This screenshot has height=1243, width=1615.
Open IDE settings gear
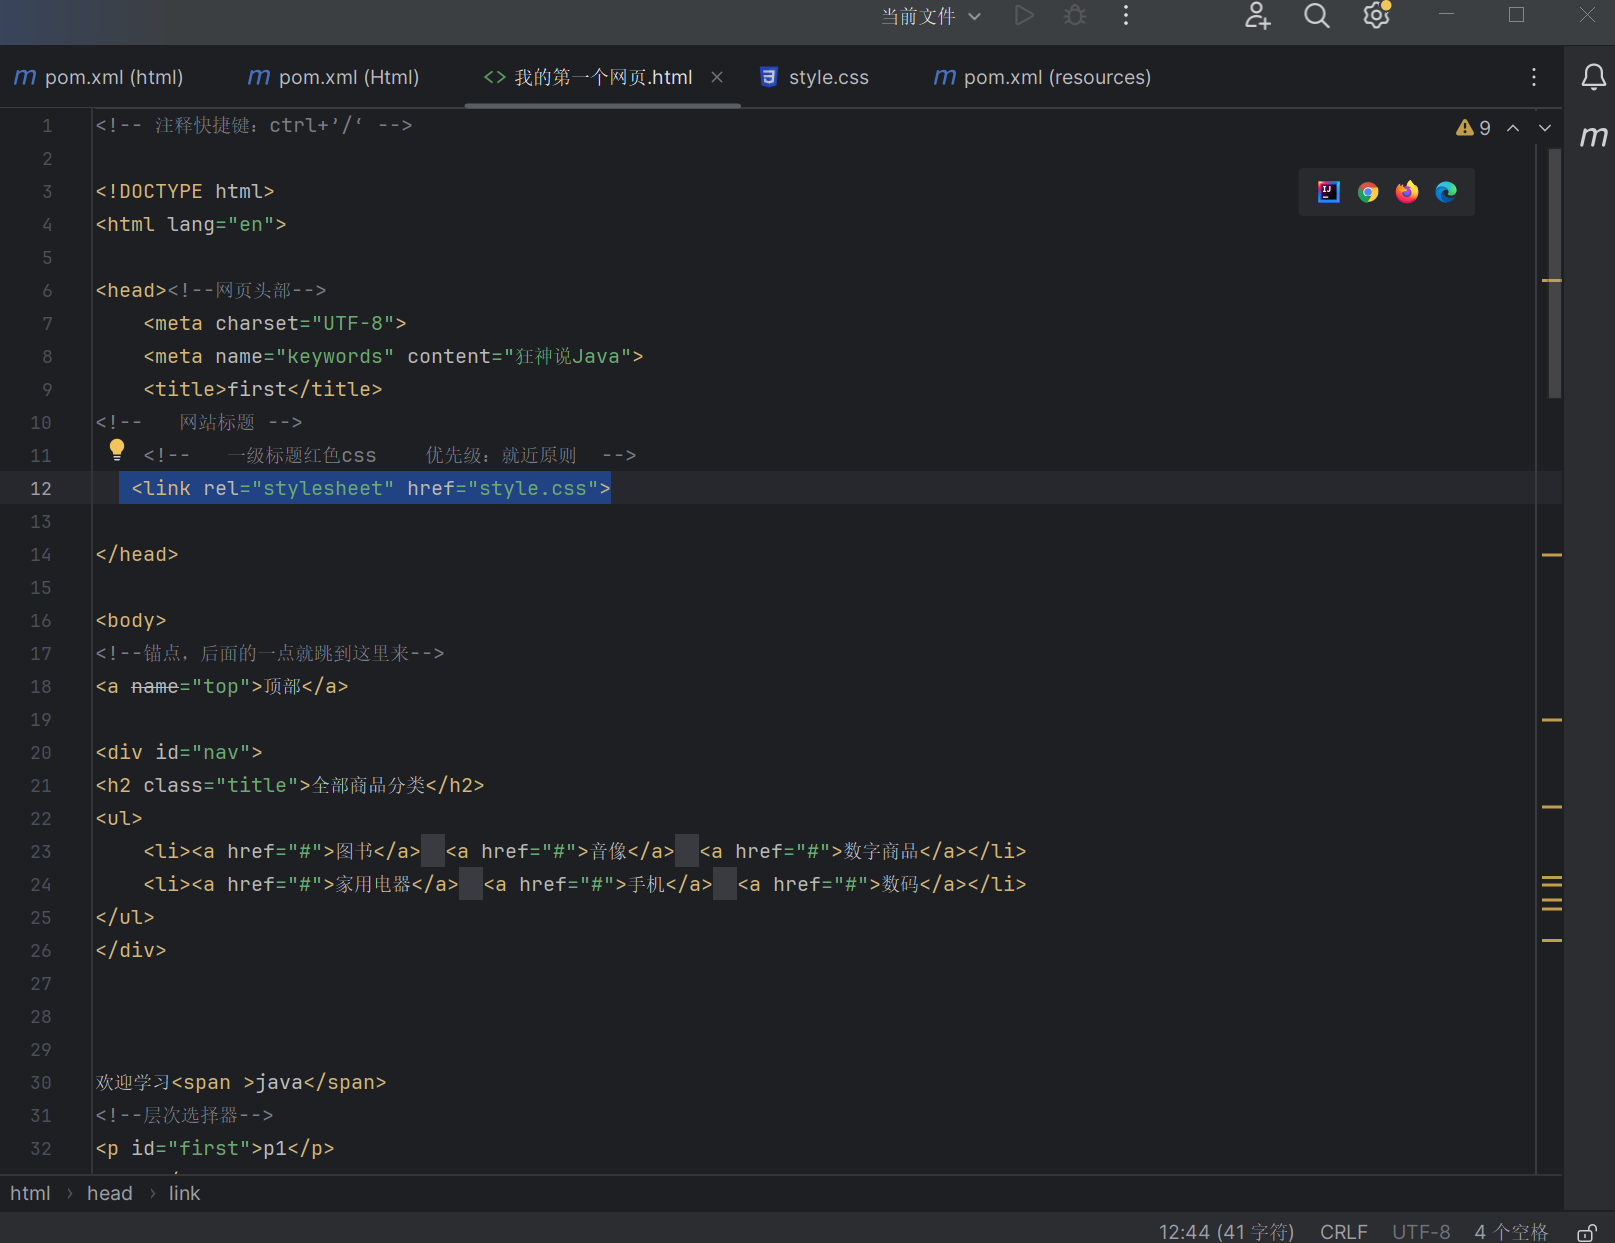pyautogui.click(x=1377, y=16)
